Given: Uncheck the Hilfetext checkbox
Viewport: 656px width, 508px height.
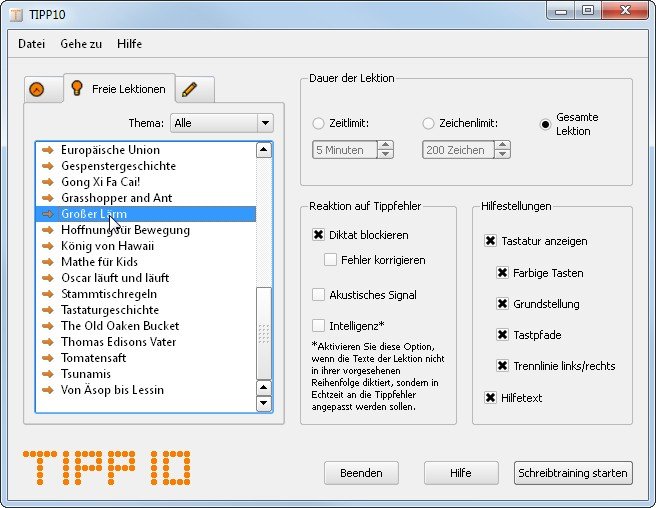Looking at the screenshot, I should (x=490, y=398).
